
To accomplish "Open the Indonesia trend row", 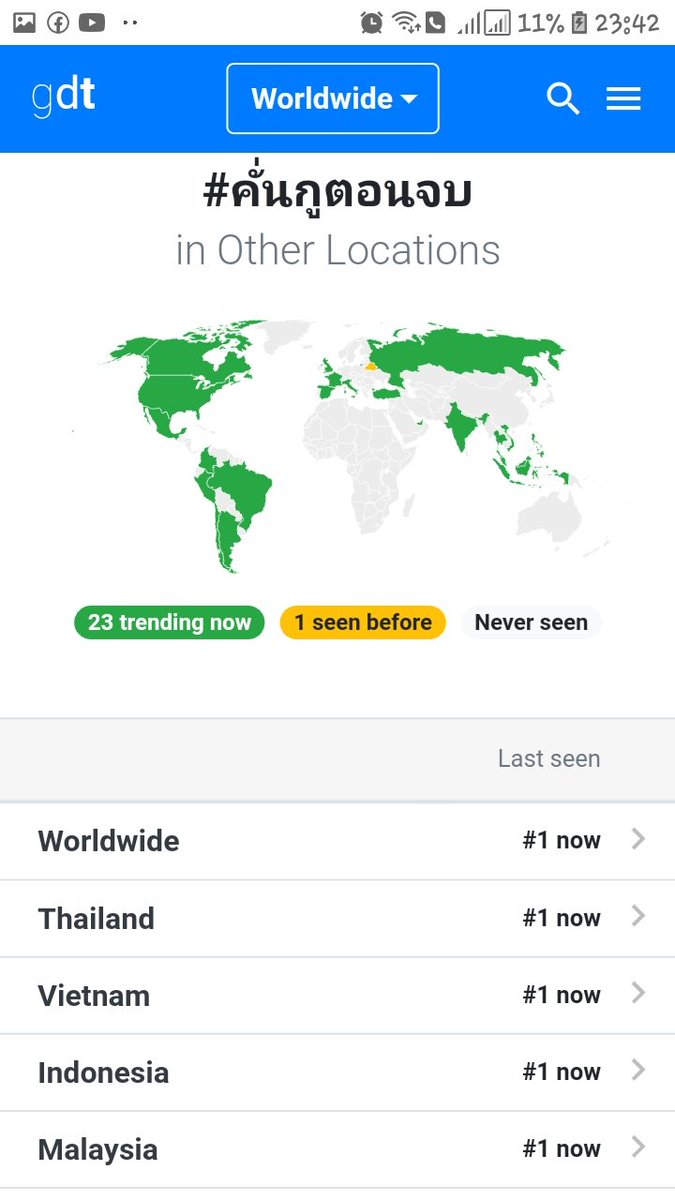I will point(337,1072).
